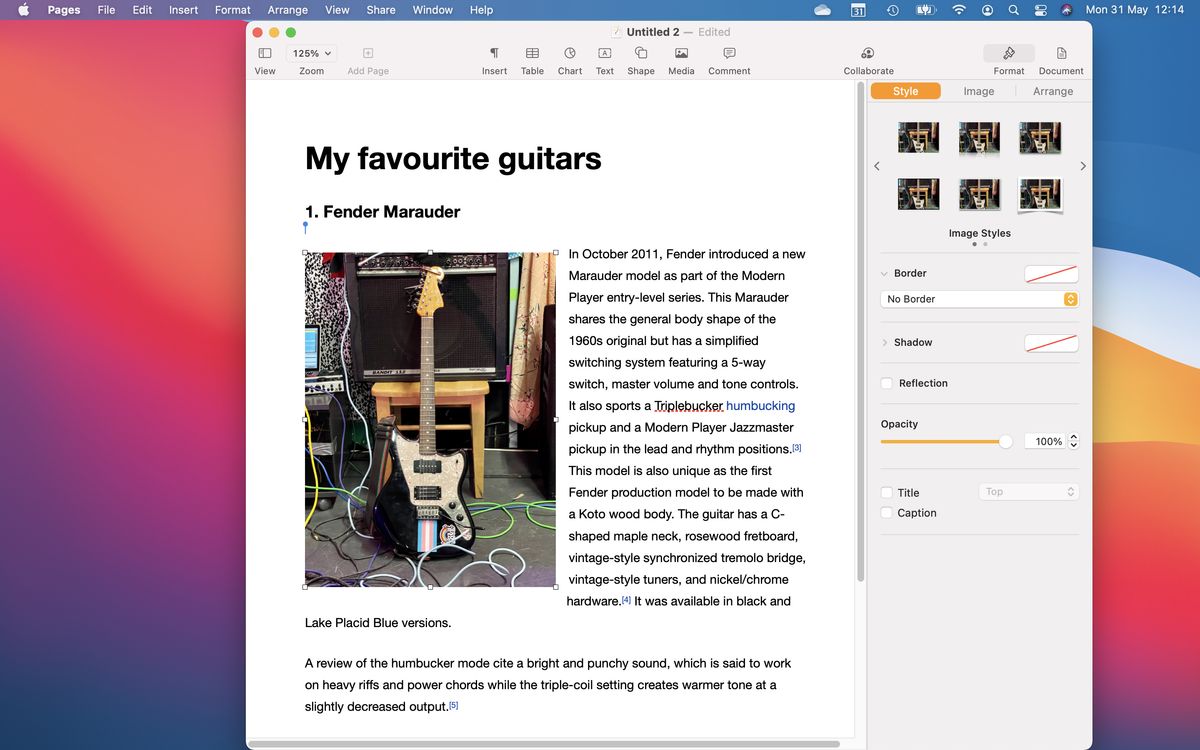
Task: Open the Collaborate options
Action: 867,58
